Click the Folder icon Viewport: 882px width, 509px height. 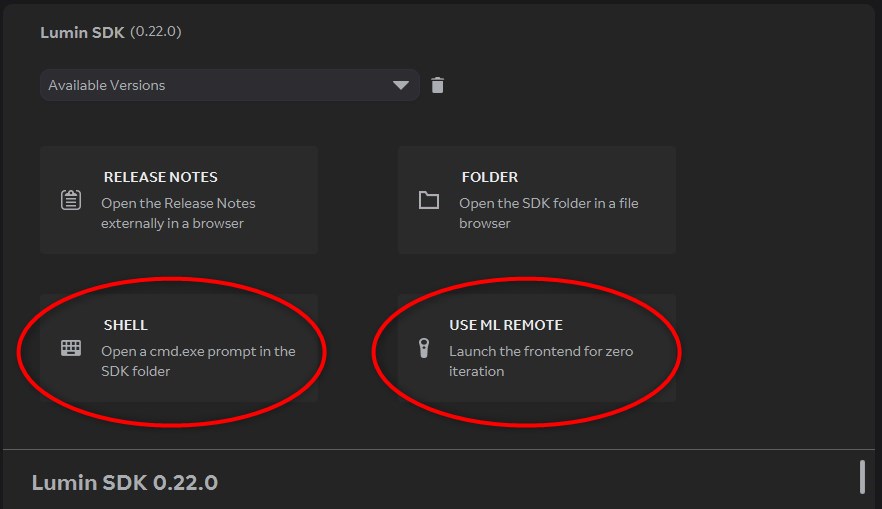[x=429, y=200]
